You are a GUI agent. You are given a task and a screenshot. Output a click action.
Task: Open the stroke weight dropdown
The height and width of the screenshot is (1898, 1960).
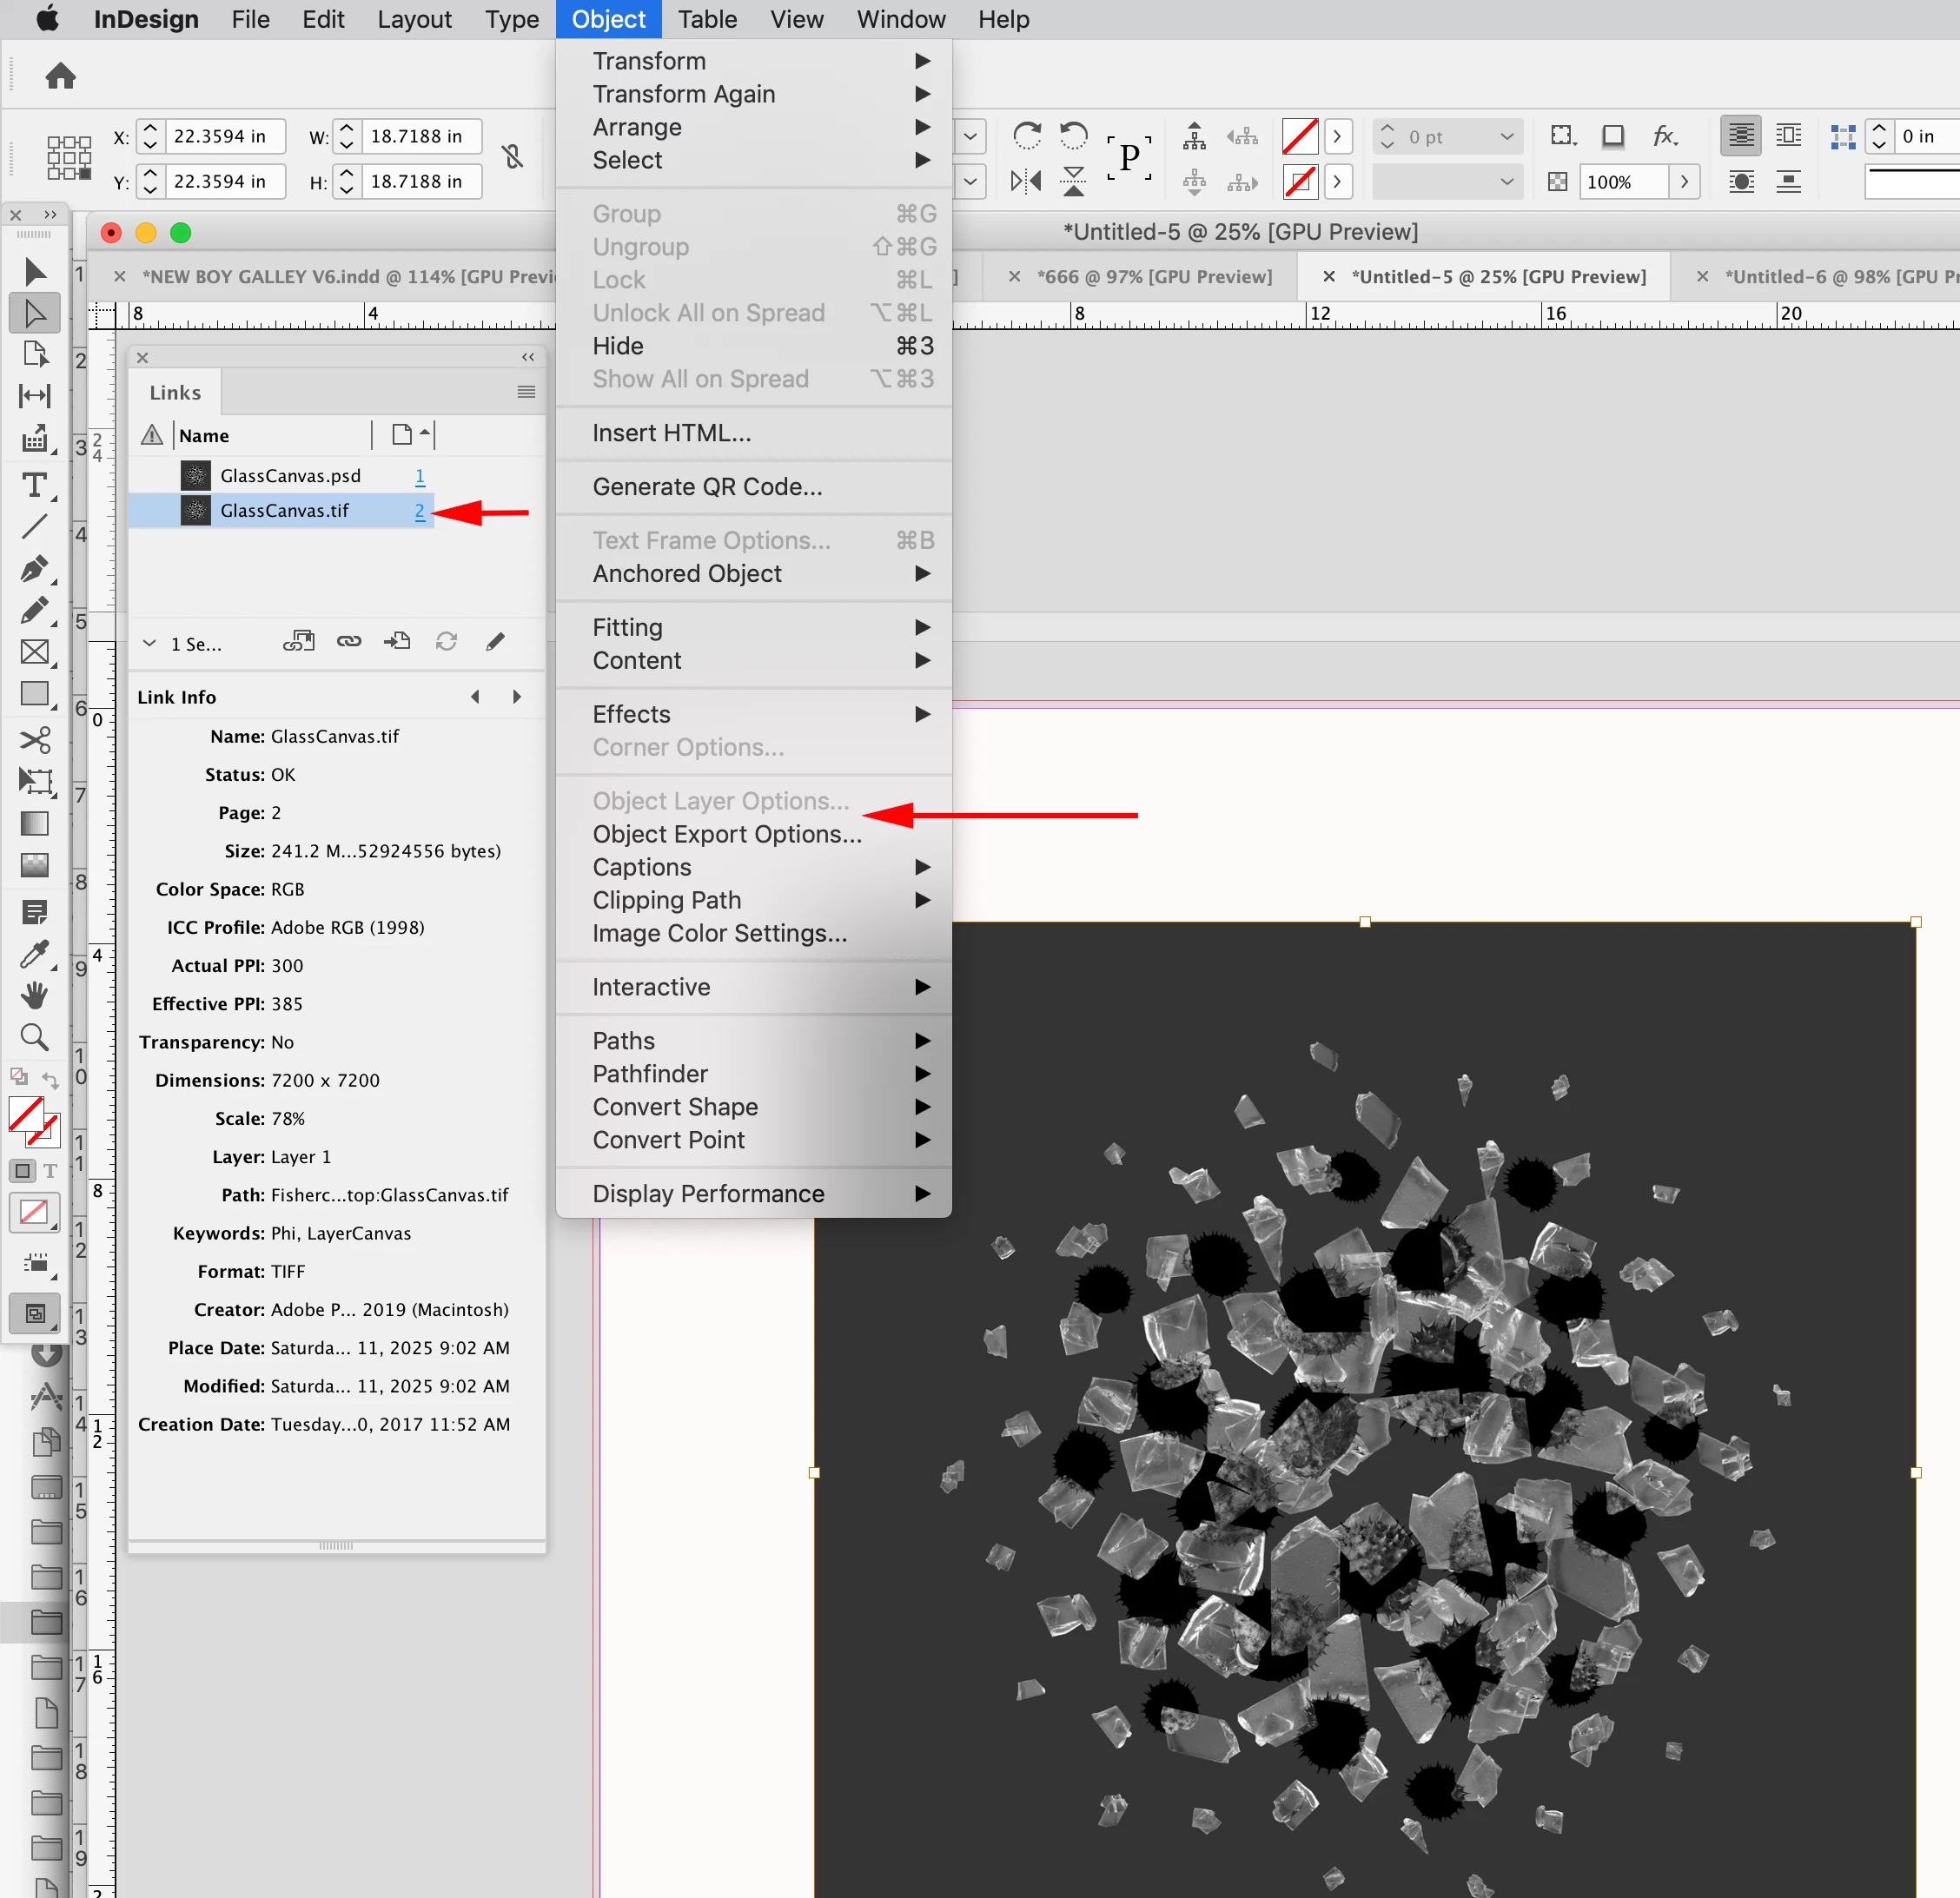(1506, 137)
